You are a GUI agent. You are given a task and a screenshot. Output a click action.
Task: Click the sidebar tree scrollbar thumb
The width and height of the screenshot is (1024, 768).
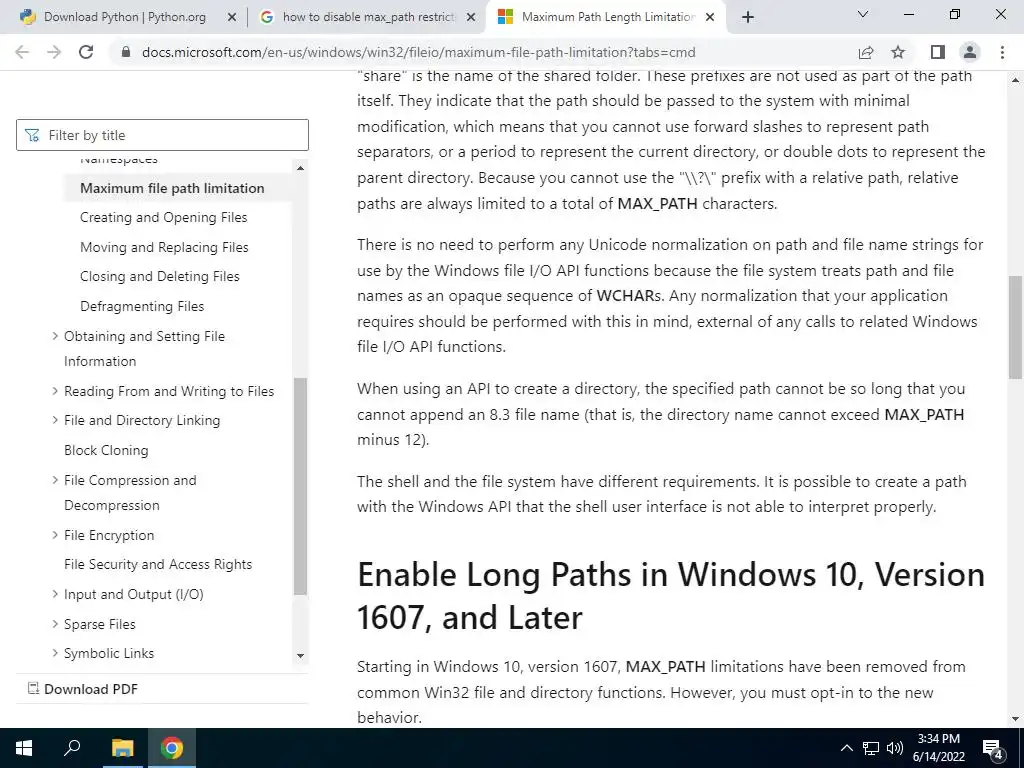pyautogui.click(x=300, y=487)
